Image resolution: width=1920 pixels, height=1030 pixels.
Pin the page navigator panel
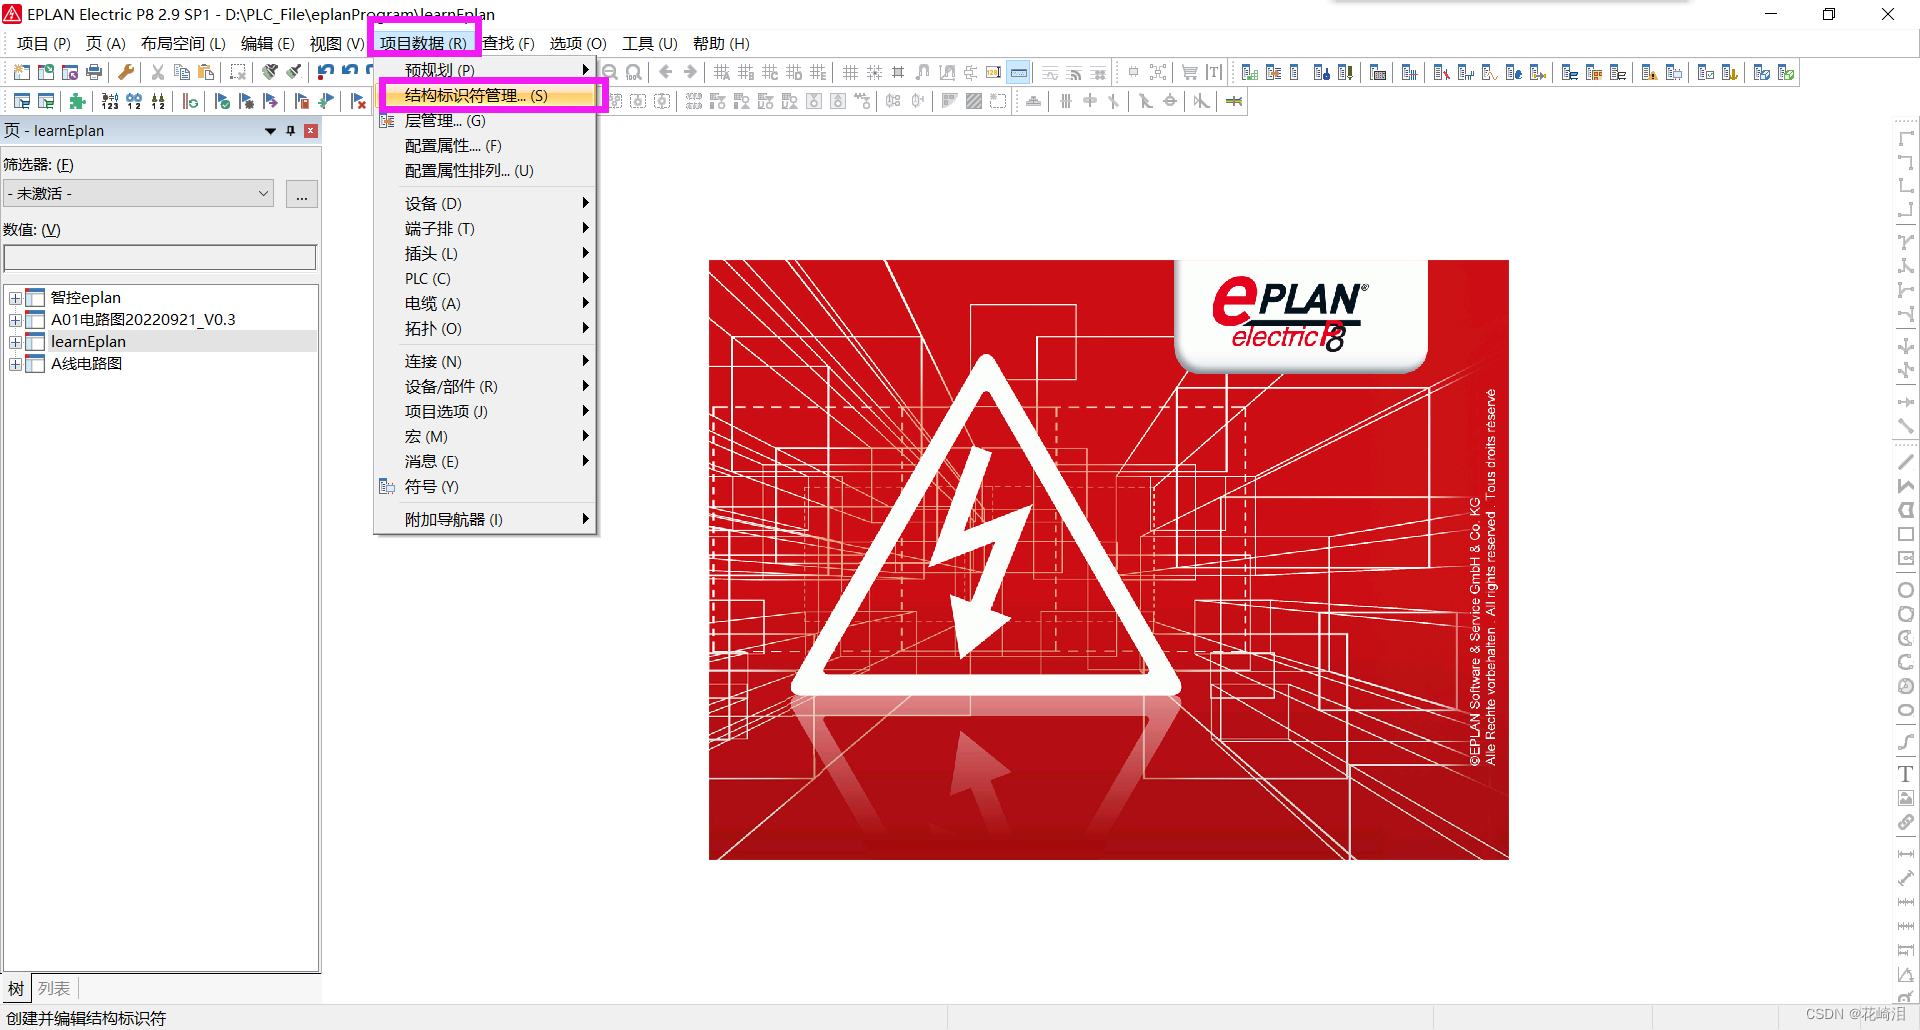tap(291, 131)
